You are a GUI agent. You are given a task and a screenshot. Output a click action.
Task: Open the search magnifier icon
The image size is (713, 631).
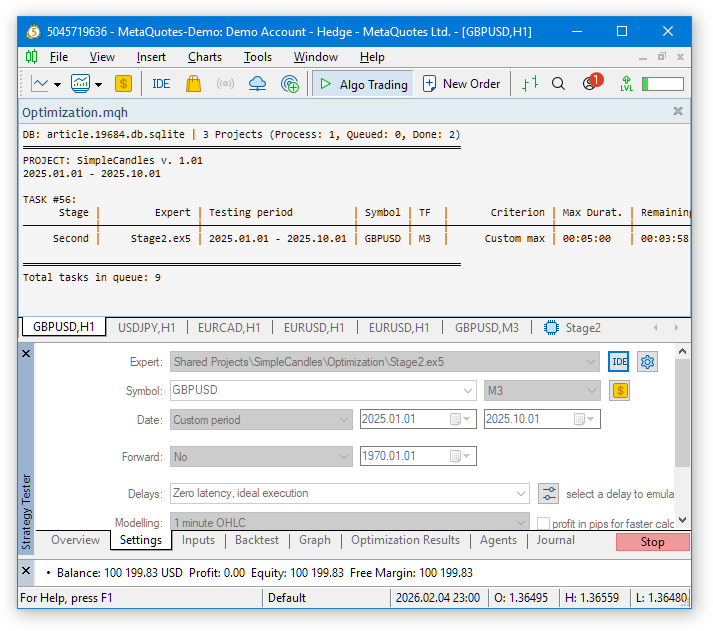tap(558, 84)
